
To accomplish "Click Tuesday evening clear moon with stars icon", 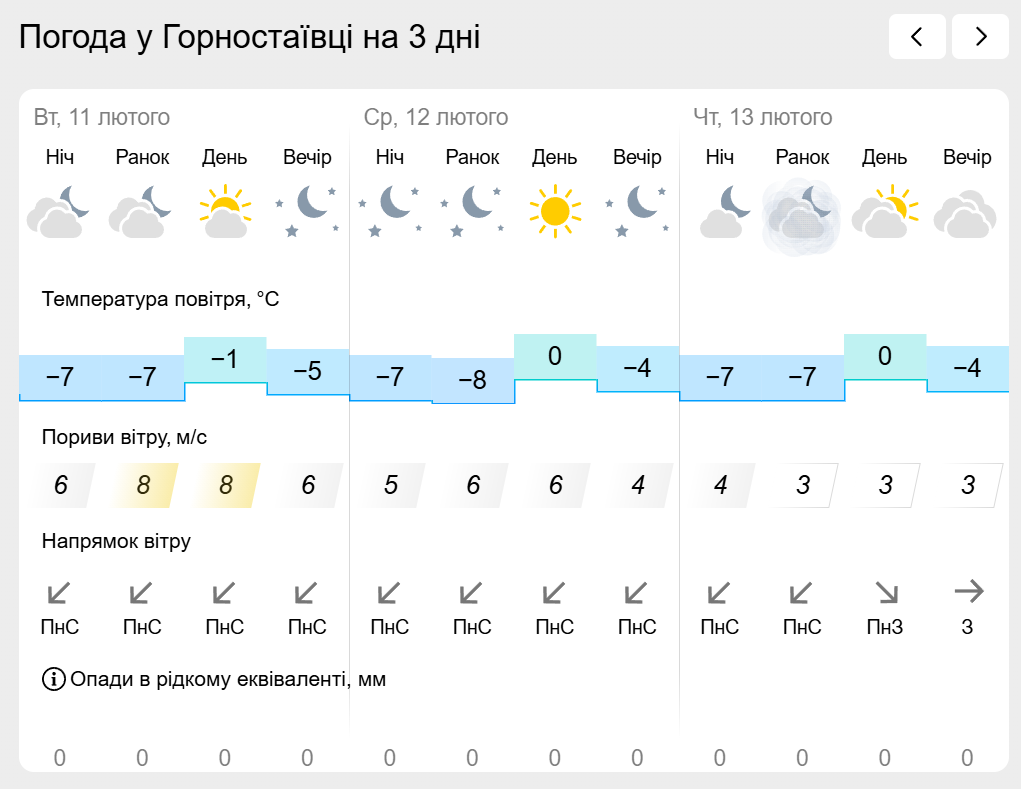I will click(x=307, y=212).
